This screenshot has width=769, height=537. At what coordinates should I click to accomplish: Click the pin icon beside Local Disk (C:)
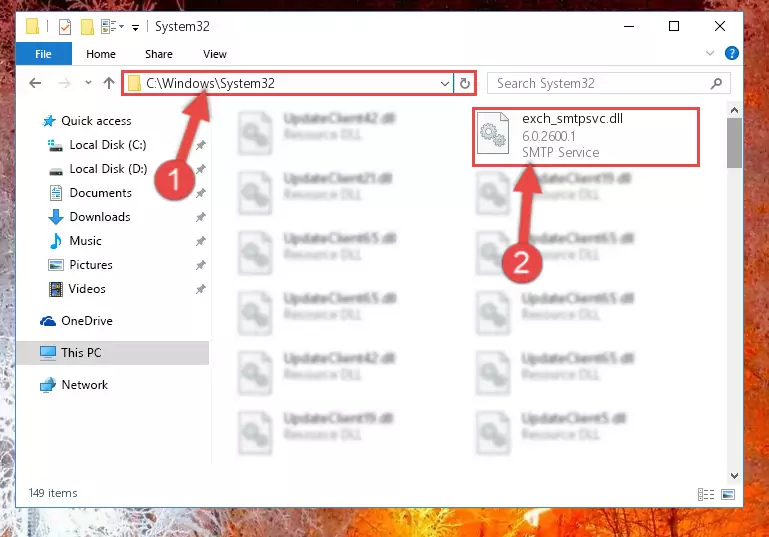pos(201,145)
